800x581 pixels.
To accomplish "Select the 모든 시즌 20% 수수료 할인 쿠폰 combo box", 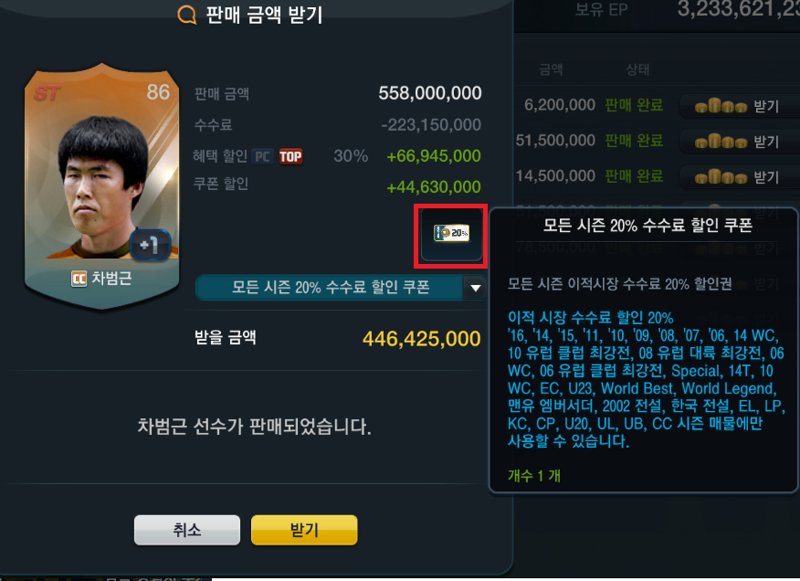I will click(x=340, y=288).
